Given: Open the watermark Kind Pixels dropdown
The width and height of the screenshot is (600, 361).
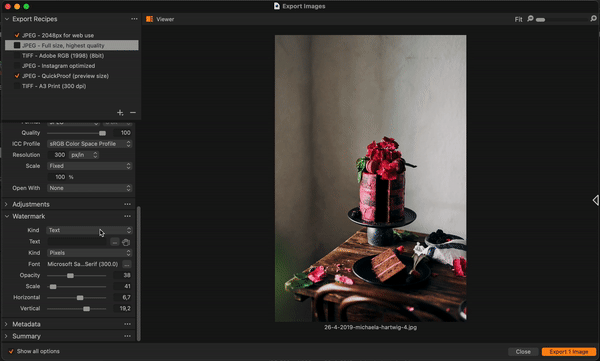Looking at the screenshot, I should [x=90, y=253].
